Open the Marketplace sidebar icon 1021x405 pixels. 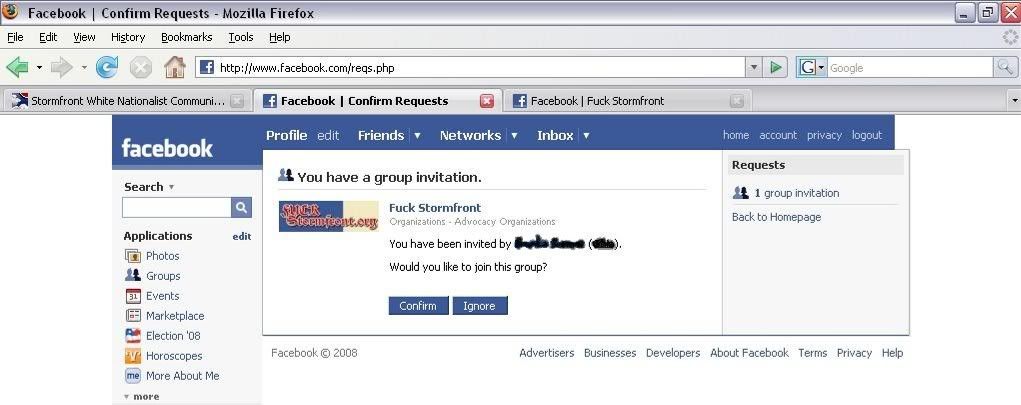[x=133, y=316]
